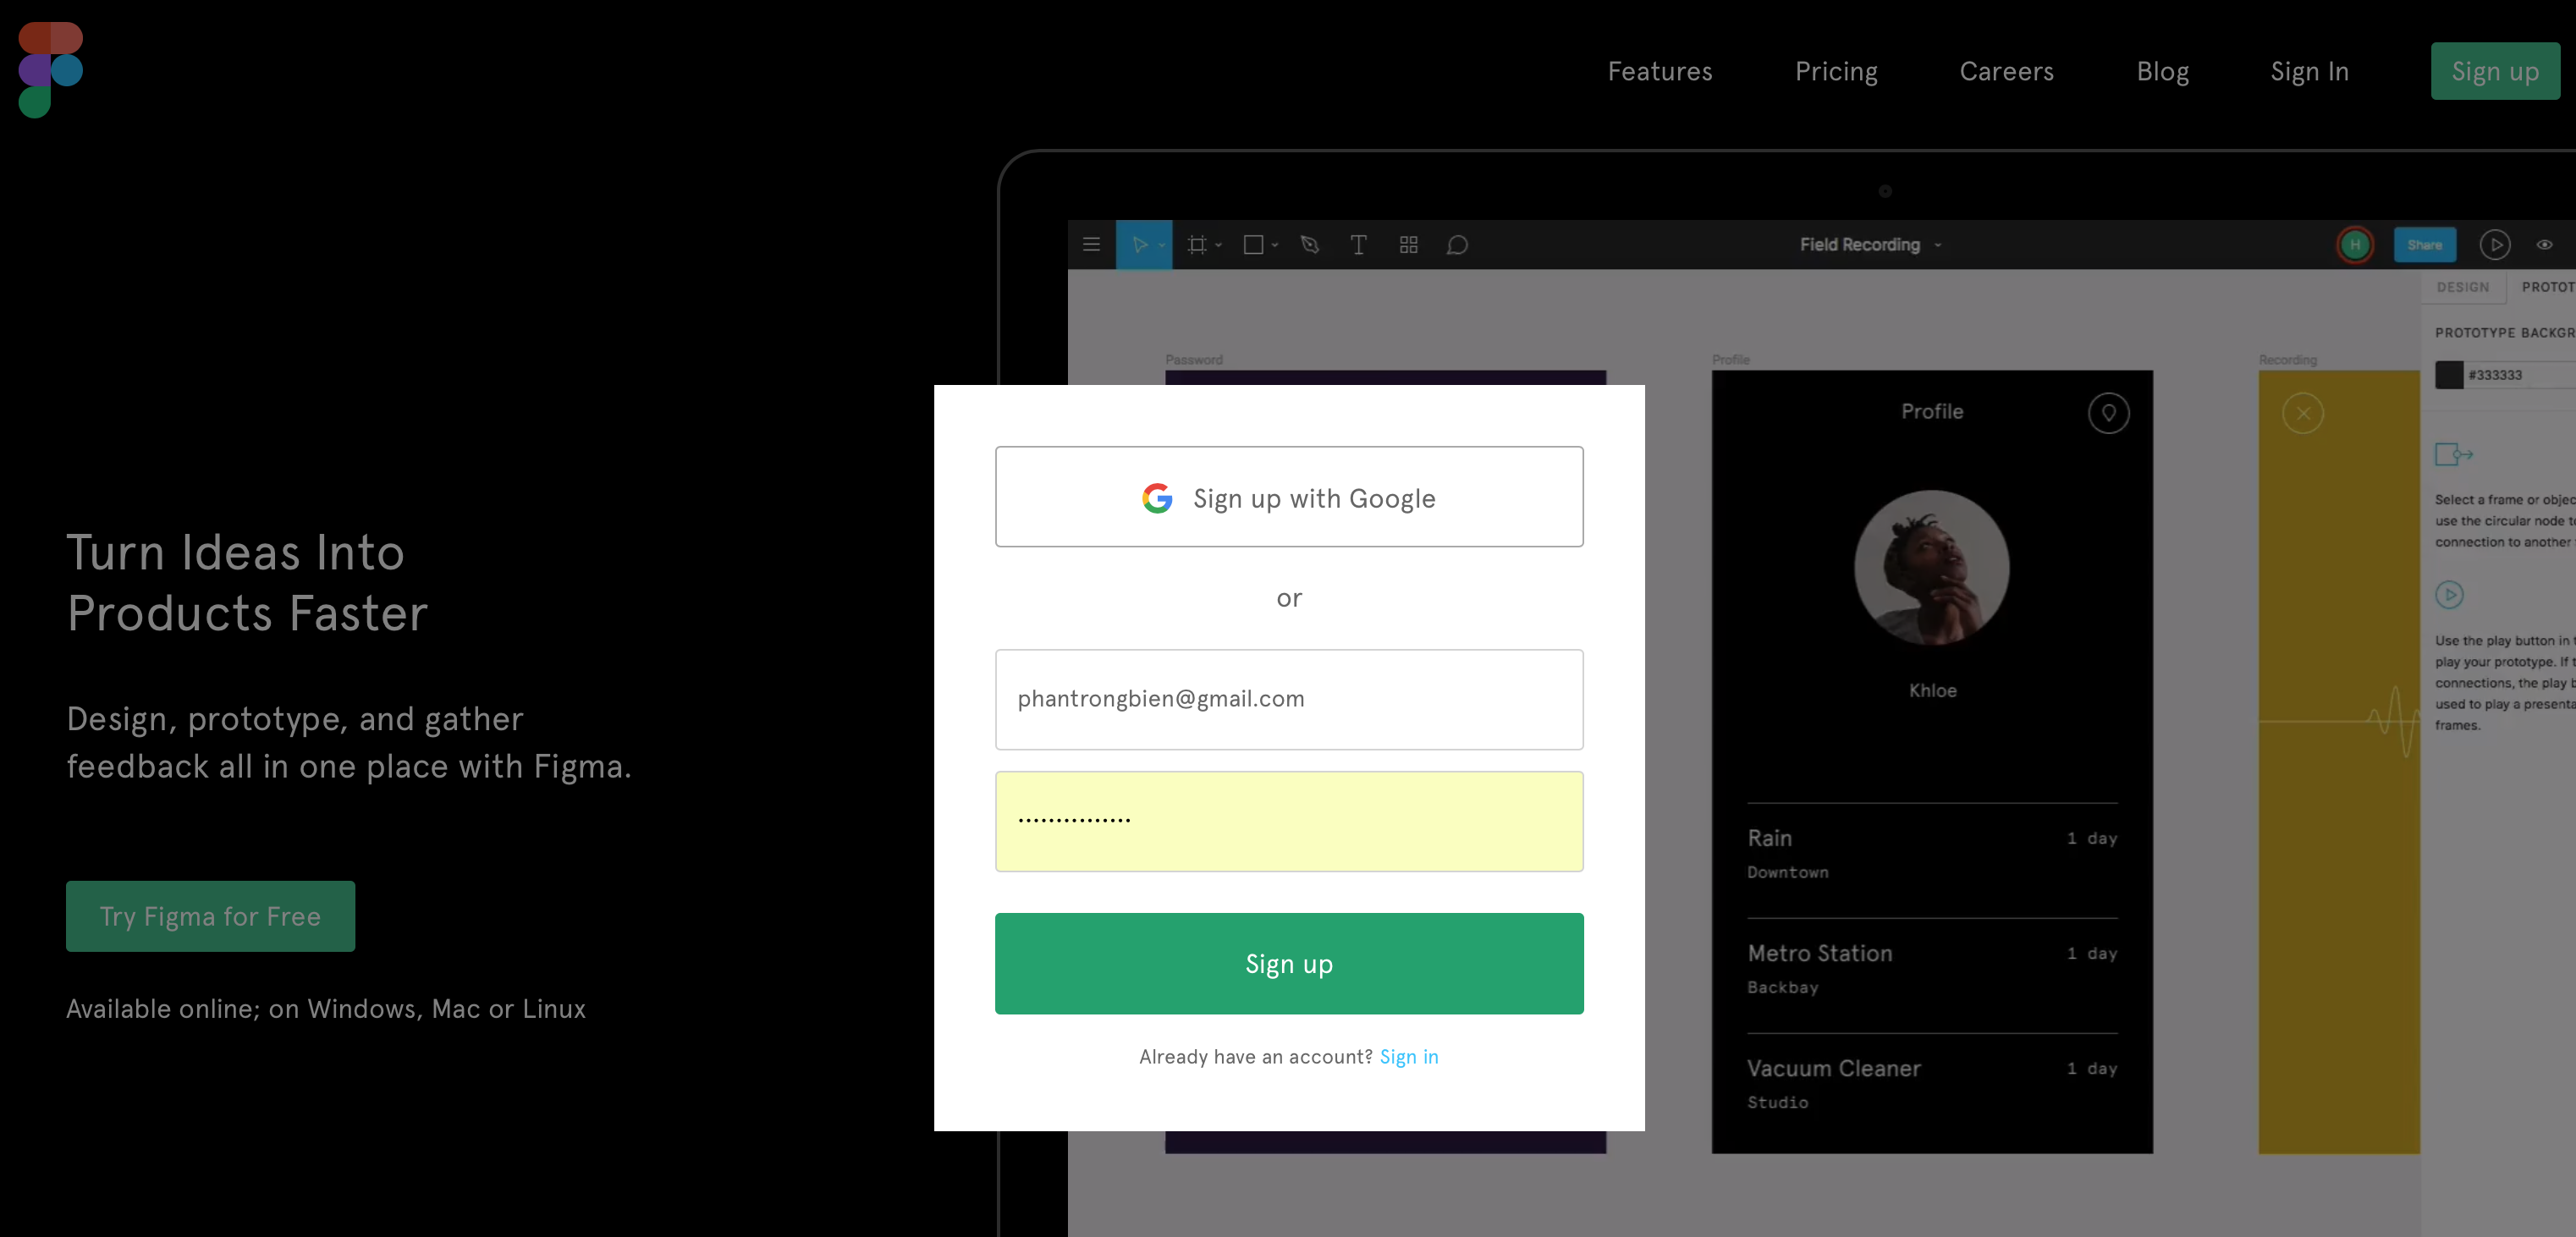
Task: Click Sign up with Google
Action: pyautogui.click(x=1289, y=497)
